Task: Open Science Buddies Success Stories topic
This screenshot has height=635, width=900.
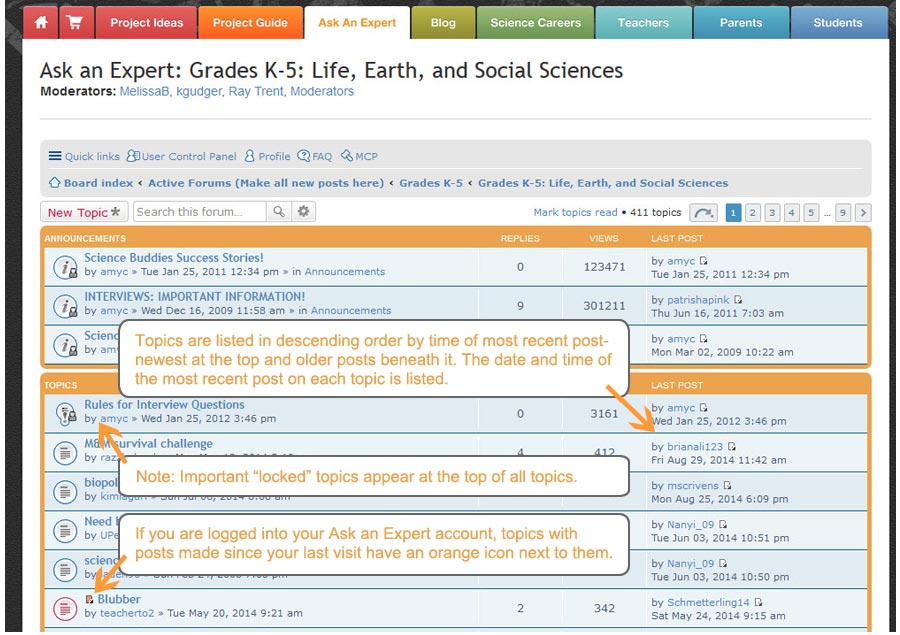Action: 174,258
